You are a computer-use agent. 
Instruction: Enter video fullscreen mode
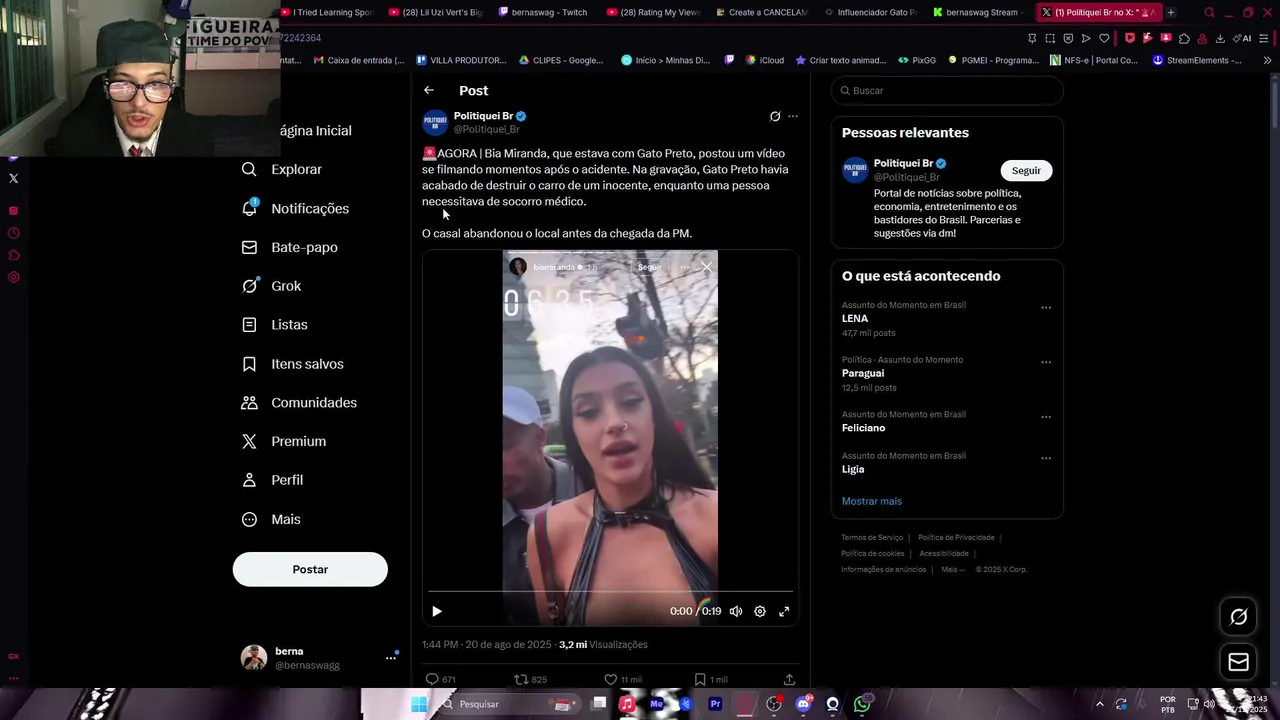tap(784, 611)
